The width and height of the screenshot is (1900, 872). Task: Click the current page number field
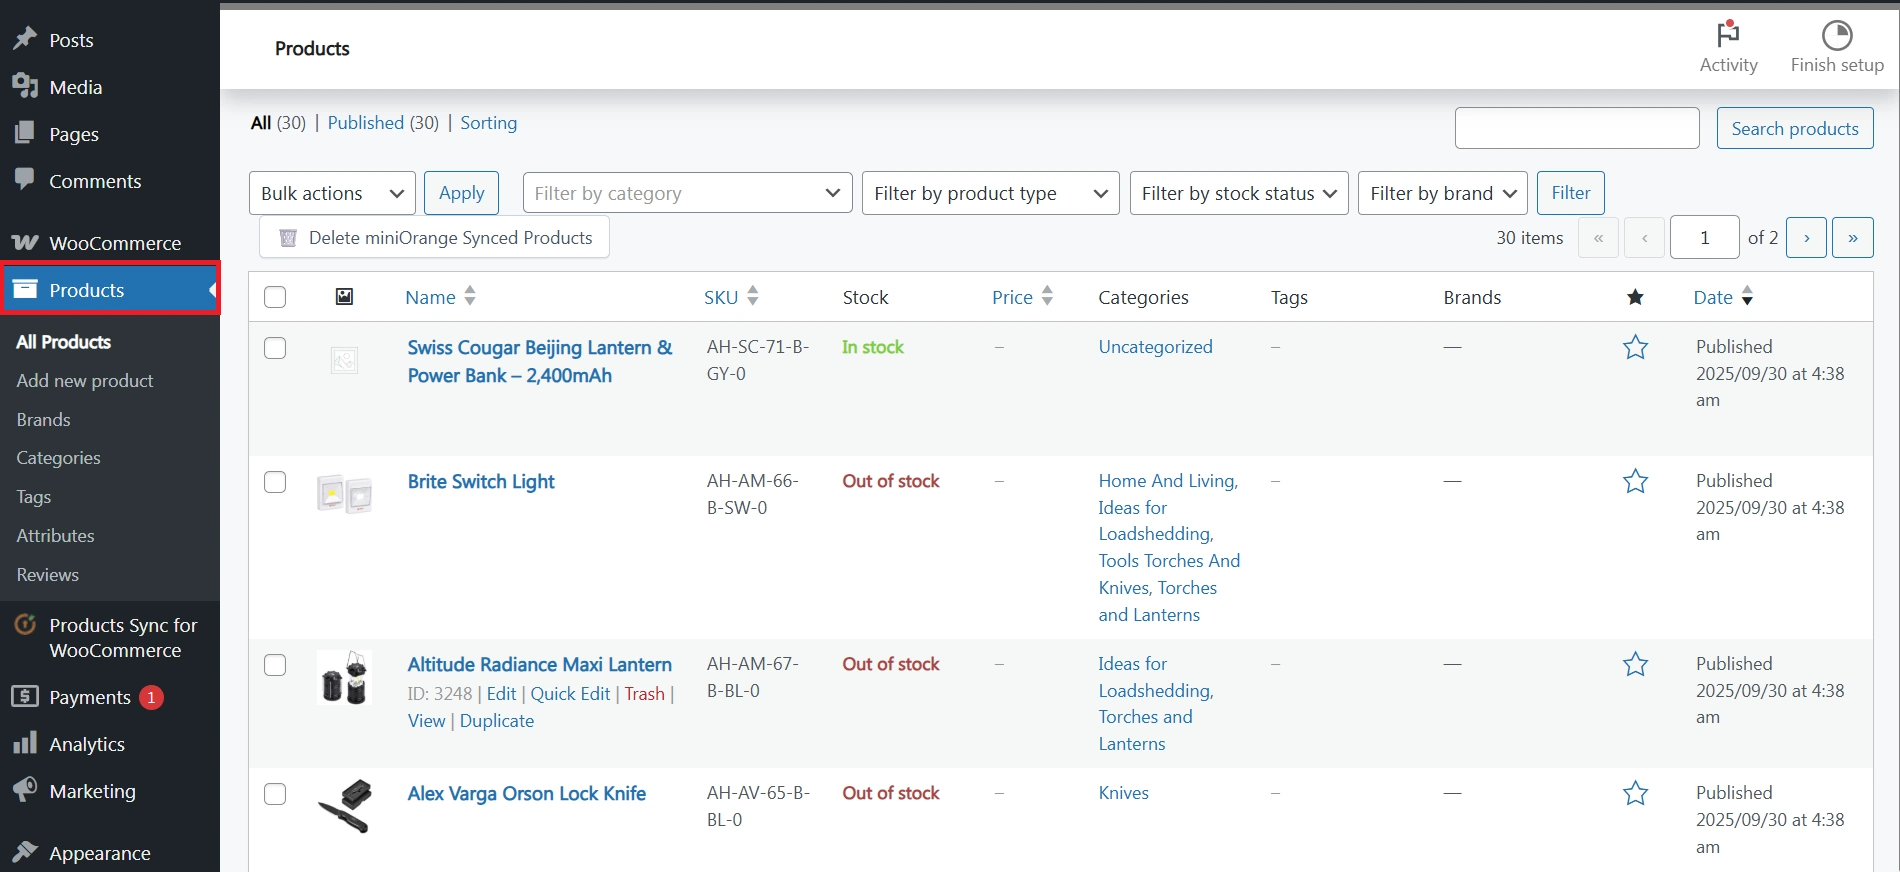coord(1705,238)
